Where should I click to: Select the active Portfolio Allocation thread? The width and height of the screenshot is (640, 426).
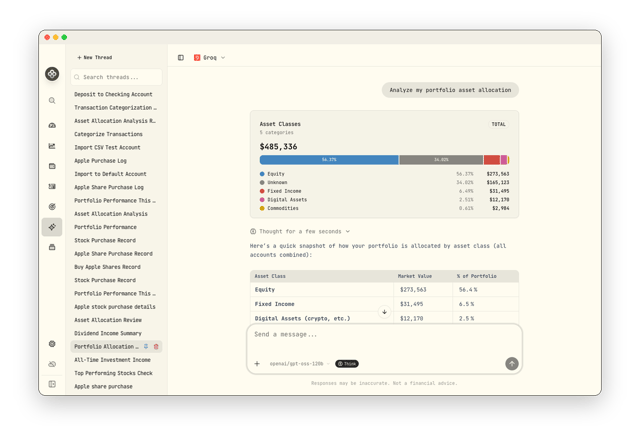point(106,346)
